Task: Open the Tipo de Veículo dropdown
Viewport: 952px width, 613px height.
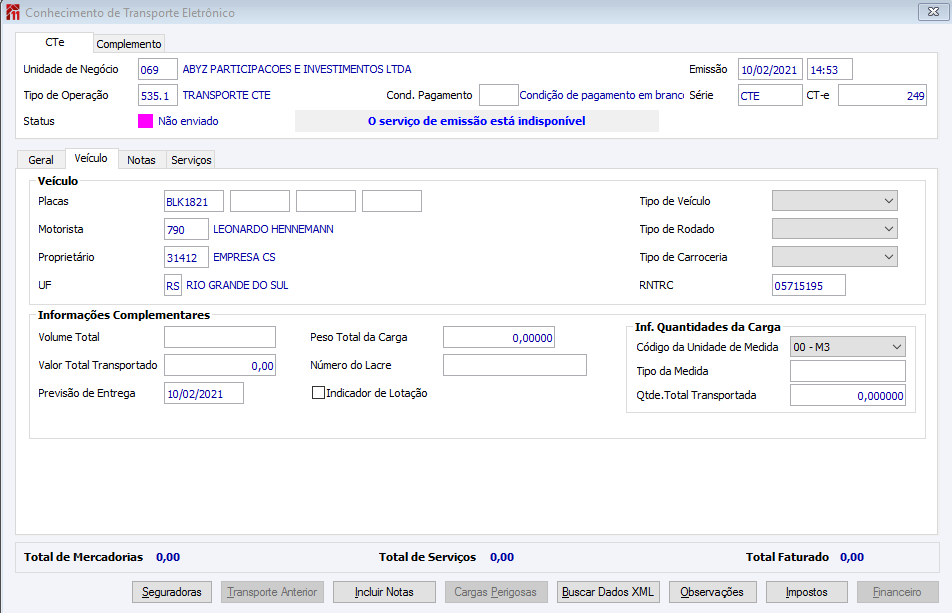Action: (834, 201)
